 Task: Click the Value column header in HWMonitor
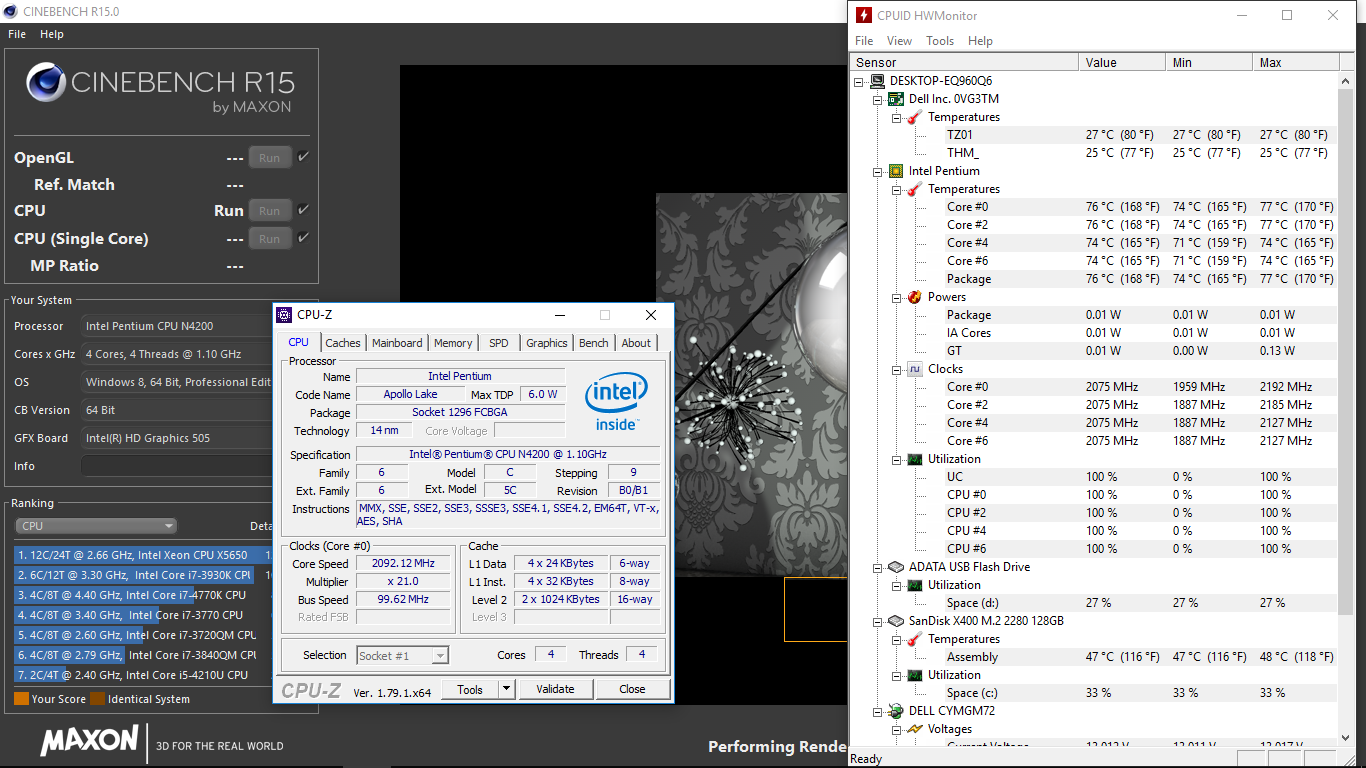click(1122, 62)
